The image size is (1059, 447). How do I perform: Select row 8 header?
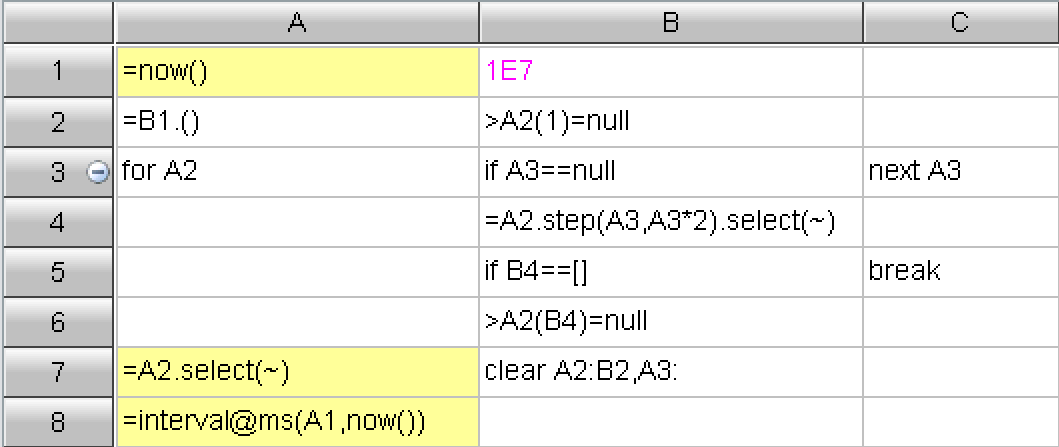tap(57, 422)
